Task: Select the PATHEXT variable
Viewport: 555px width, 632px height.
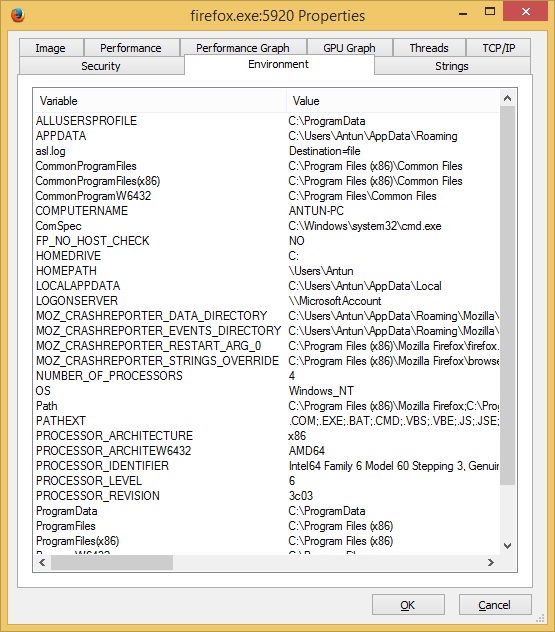Action: pyautogui.click(x=266, y=421)
